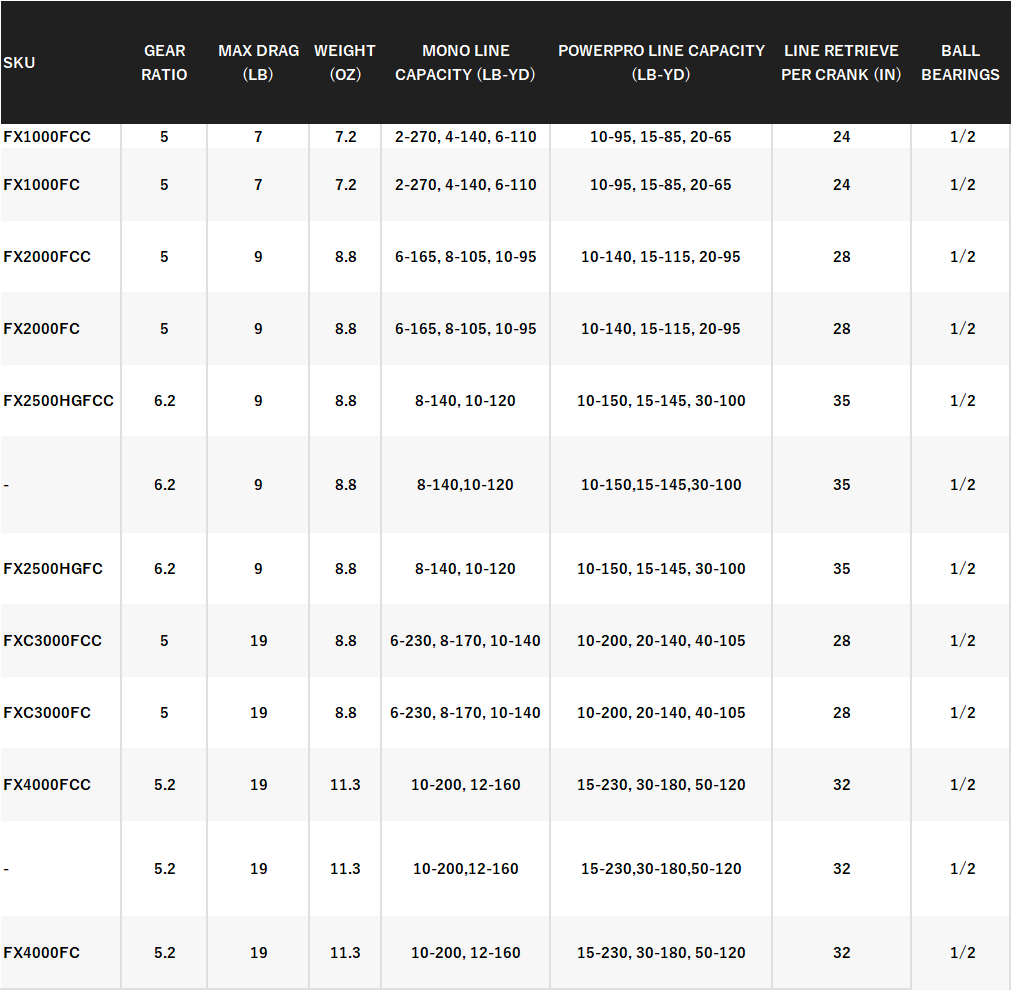Click weight 11.3 in FX4000FC row
The width and height of the screenshot is (1011, 990).
tap(345, 953)
